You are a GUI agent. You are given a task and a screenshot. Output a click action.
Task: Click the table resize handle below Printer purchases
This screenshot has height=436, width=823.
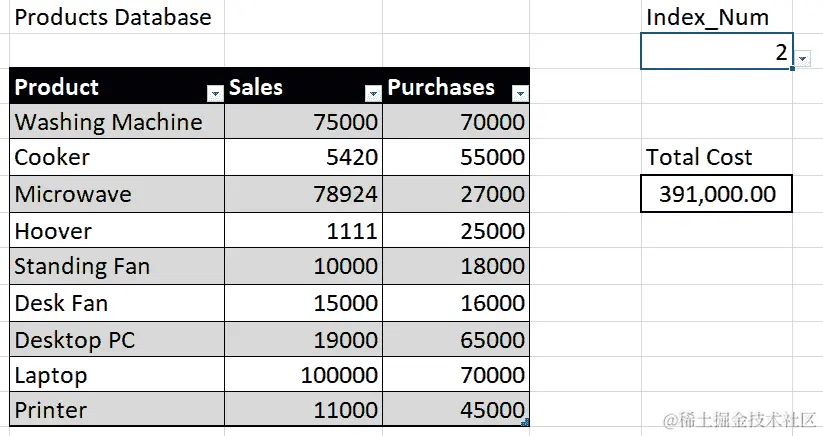pyautogui.click(x=525, y=422)
